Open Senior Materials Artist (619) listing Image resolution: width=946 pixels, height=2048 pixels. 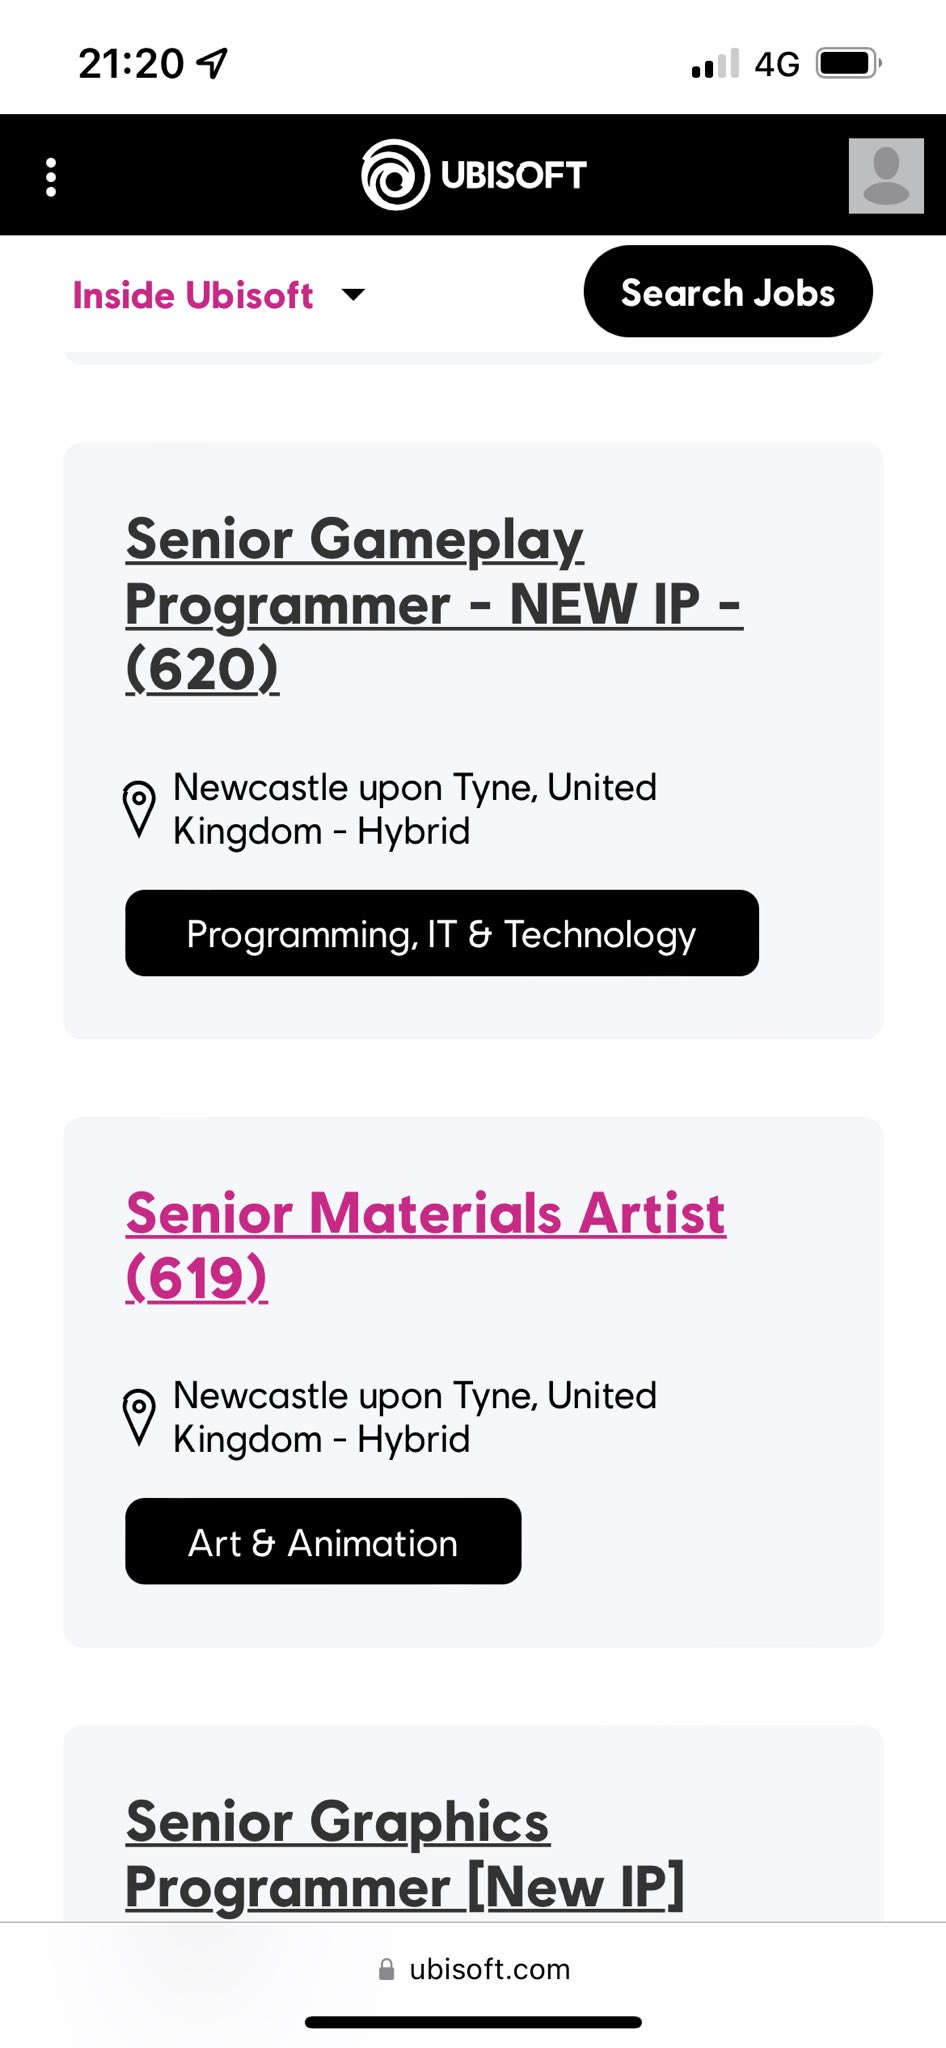426,1245
